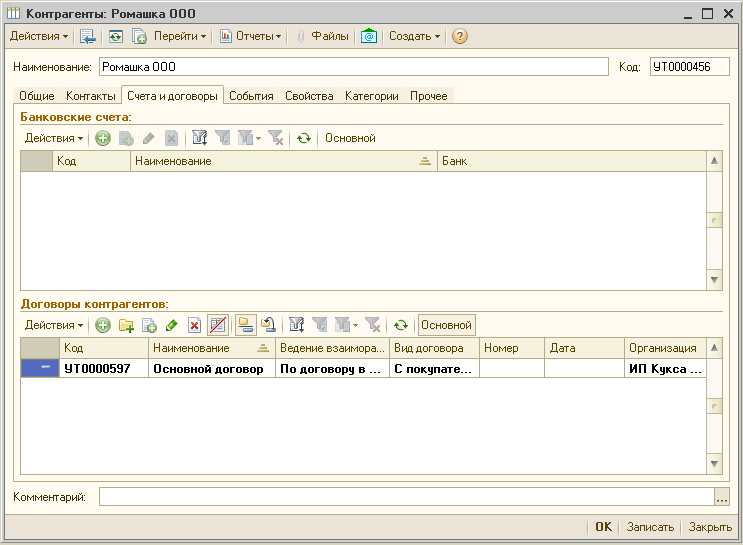The width and height of the screenshot is (743, 545).
Task: Click the create-based-on copy icon in main toolbar
Action: tap(139, 36)
